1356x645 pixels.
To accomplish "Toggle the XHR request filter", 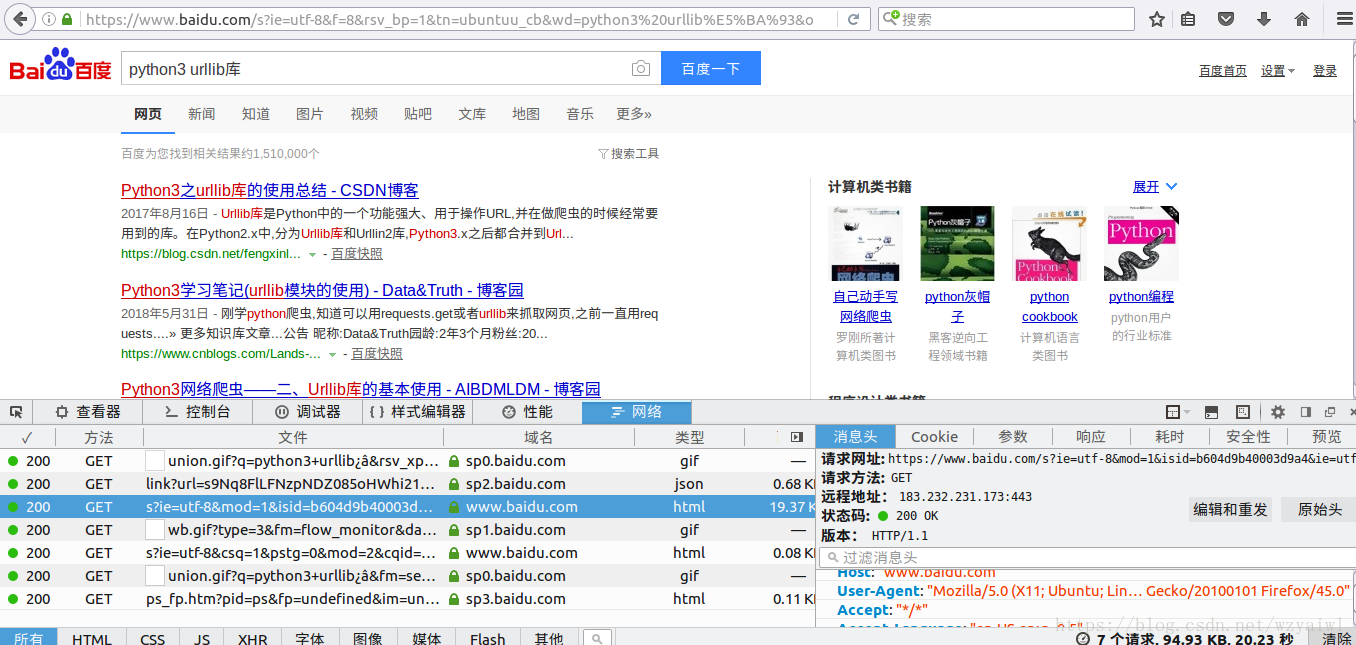I will coord(252,639).
